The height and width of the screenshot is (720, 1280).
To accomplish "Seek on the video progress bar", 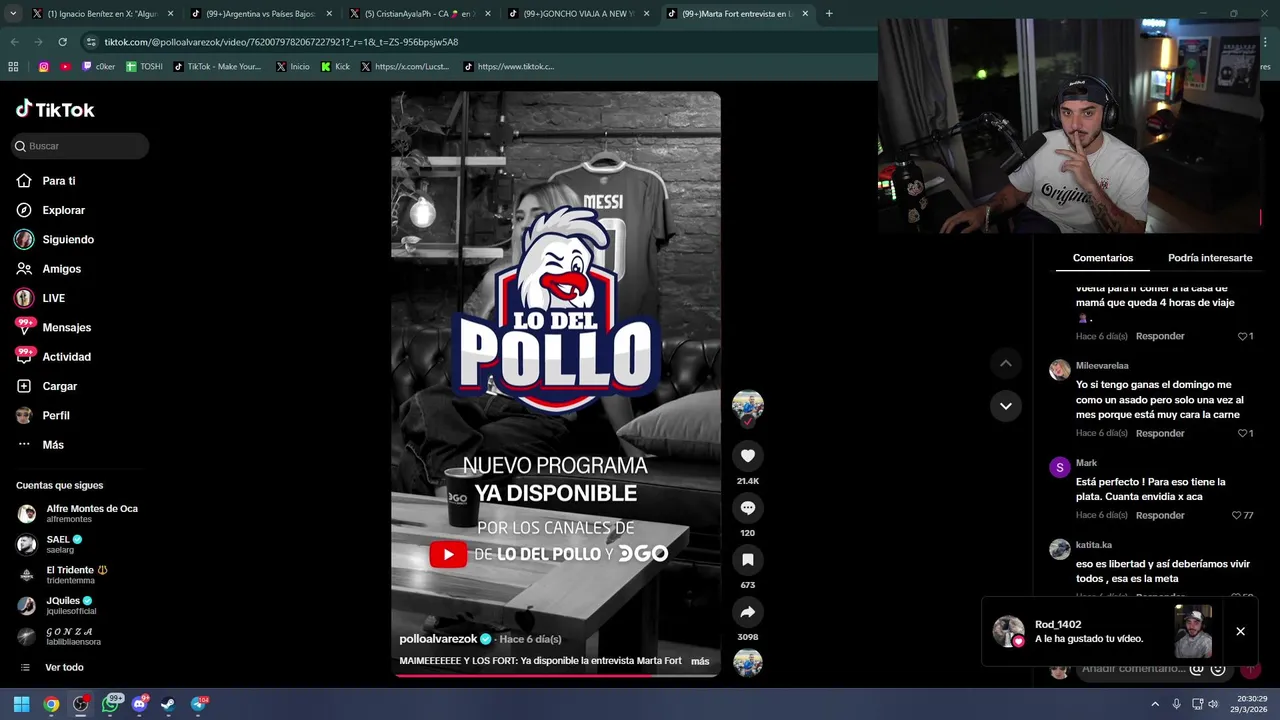I will point(555,675).
